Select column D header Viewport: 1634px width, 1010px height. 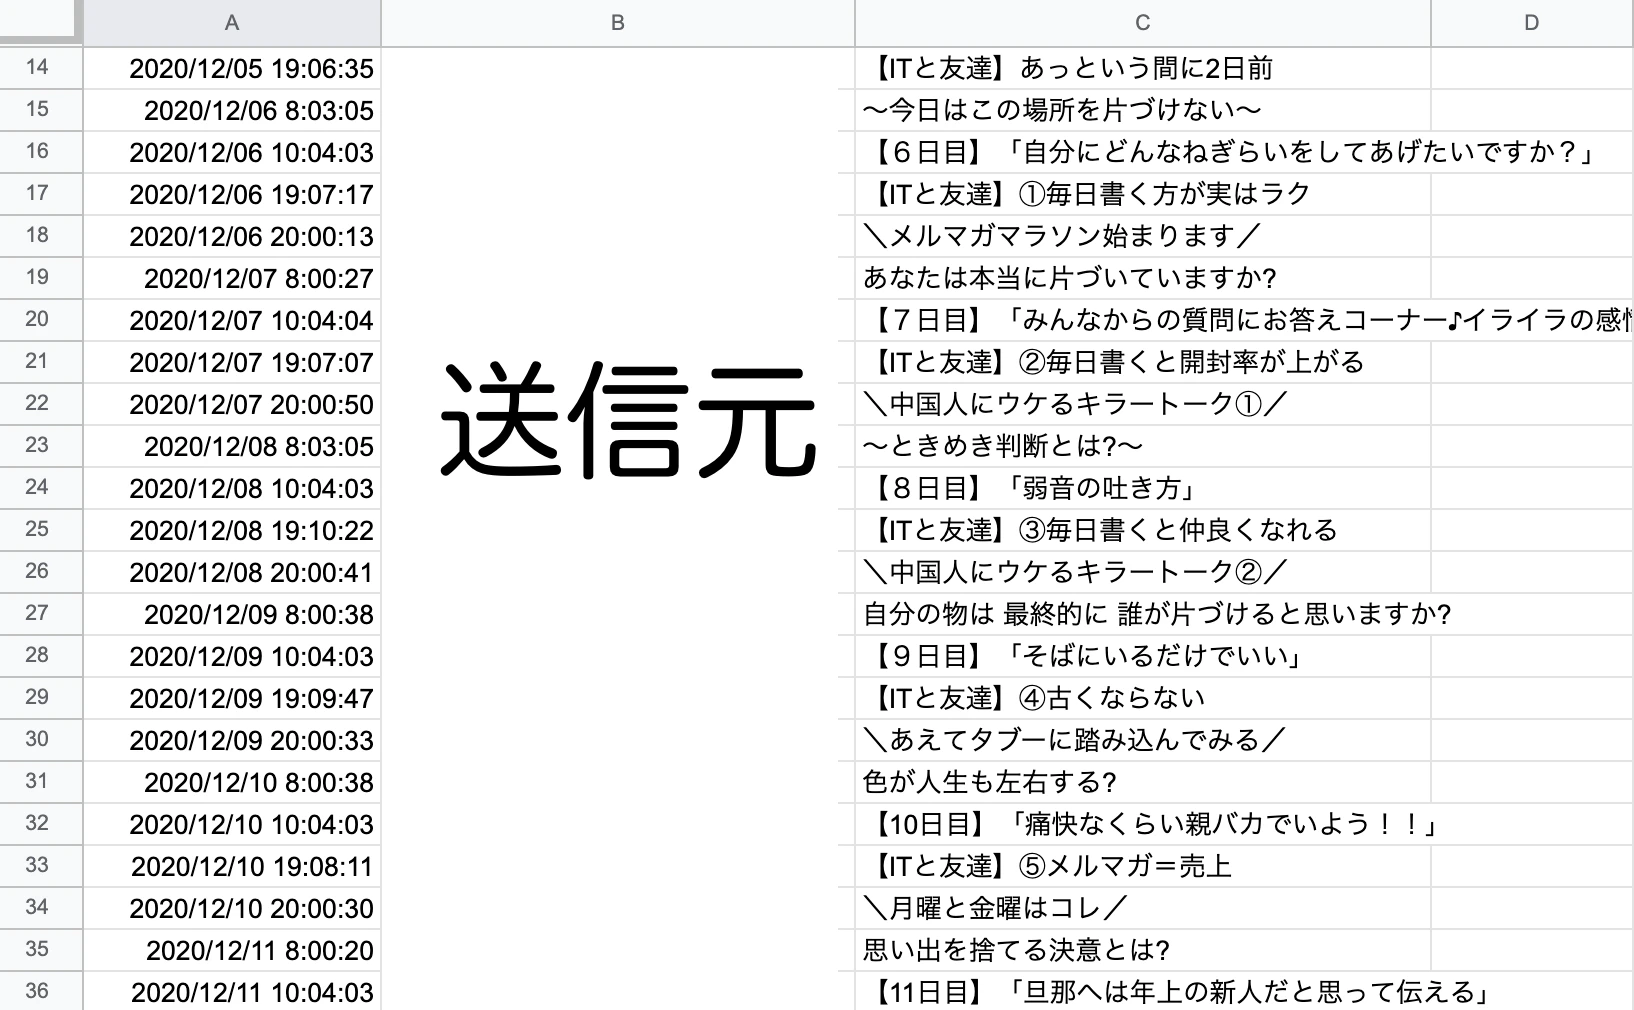1532,22
